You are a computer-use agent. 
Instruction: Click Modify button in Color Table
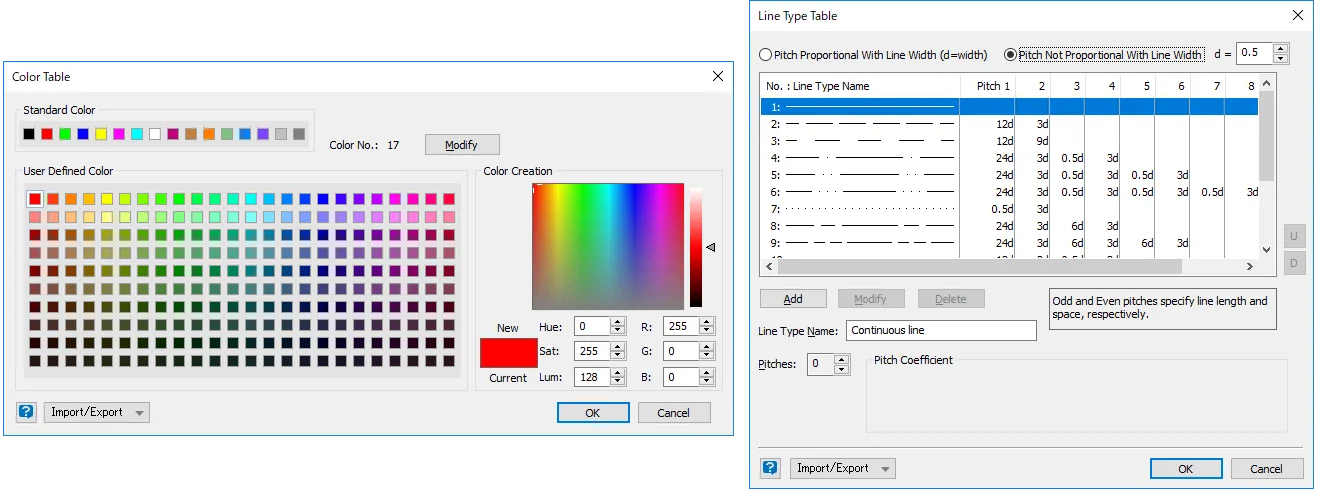coord(462,145)
